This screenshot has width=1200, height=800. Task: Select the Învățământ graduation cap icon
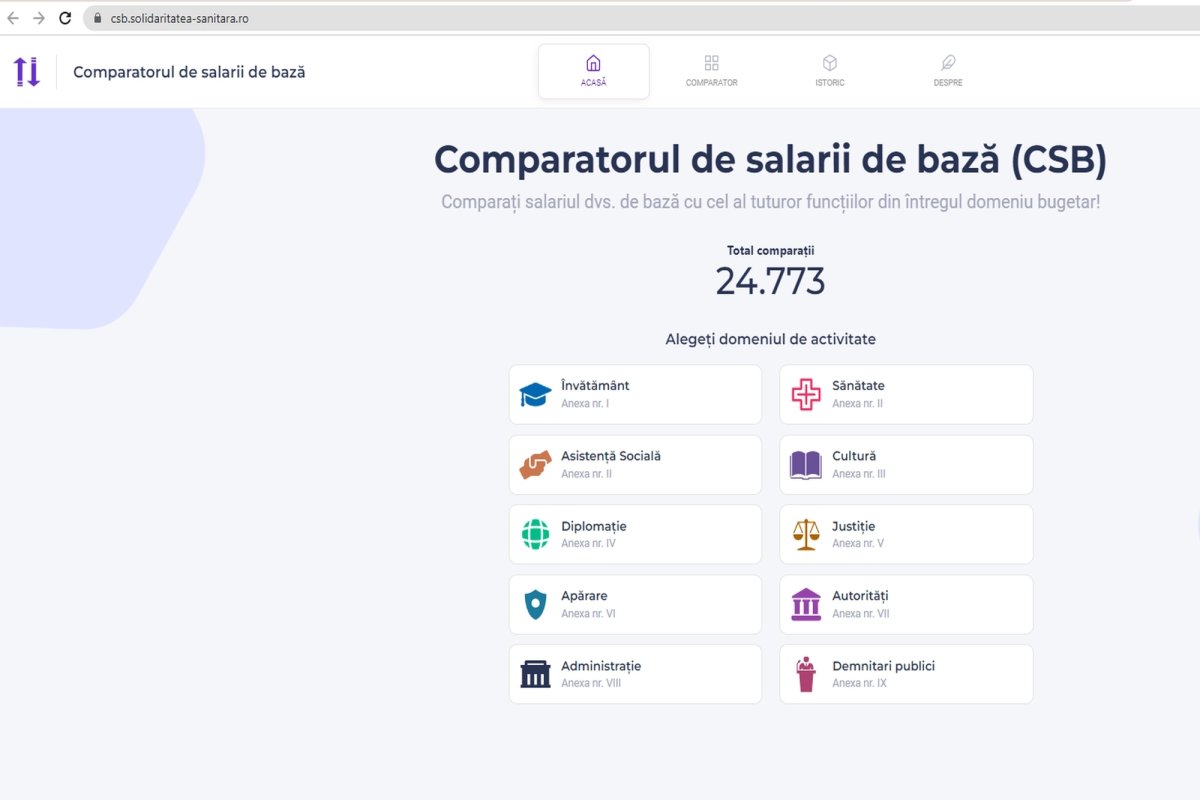click(535, 394)
